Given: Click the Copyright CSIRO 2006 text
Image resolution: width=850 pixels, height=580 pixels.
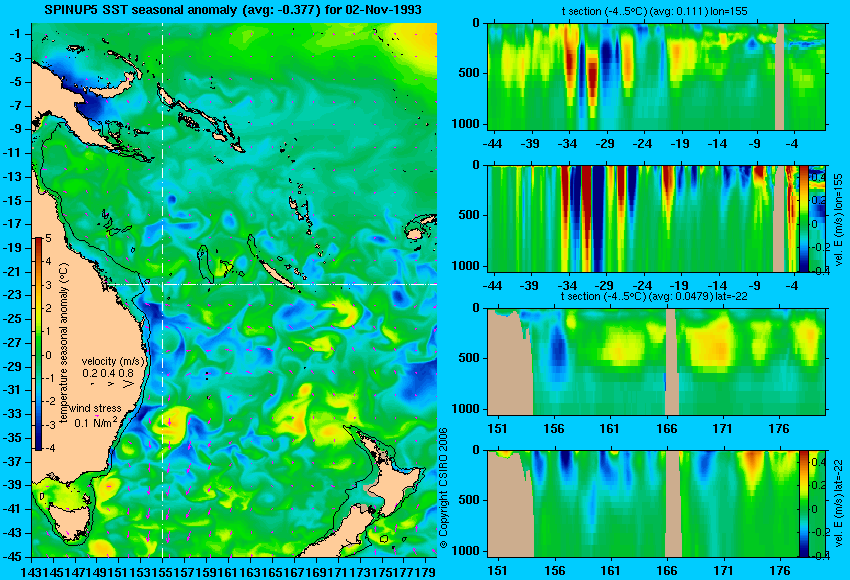Looking at the screenshot, I should (x=443, y=488).
